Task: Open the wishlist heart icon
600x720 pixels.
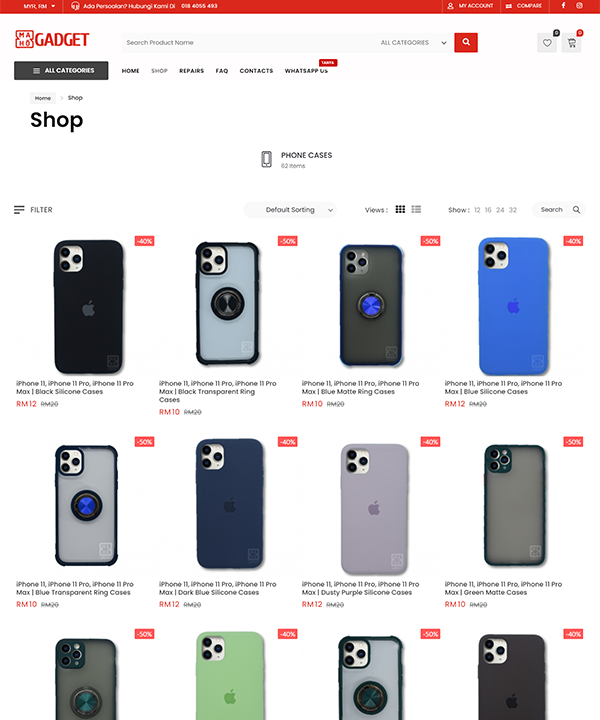Action: (x=547, y=43)
